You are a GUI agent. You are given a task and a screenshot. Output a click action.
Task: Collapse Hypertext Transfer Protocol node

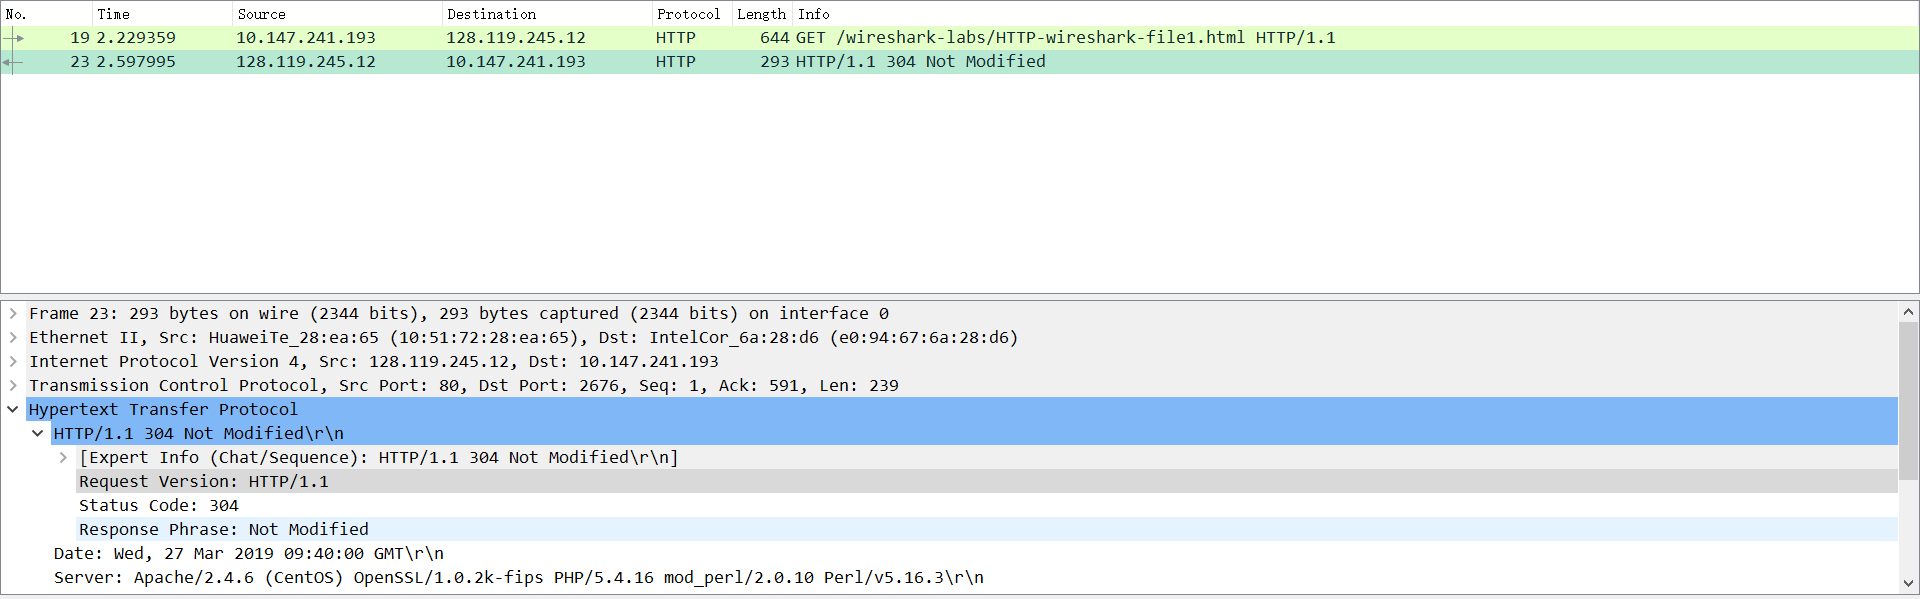coord(13,409)
